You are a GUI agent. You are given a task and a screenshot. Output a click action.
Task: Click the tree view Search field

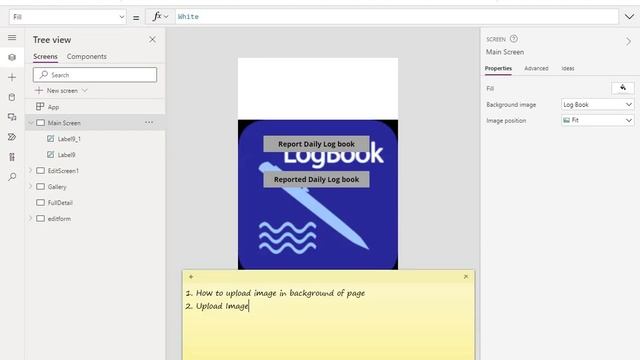click(95, 75)
